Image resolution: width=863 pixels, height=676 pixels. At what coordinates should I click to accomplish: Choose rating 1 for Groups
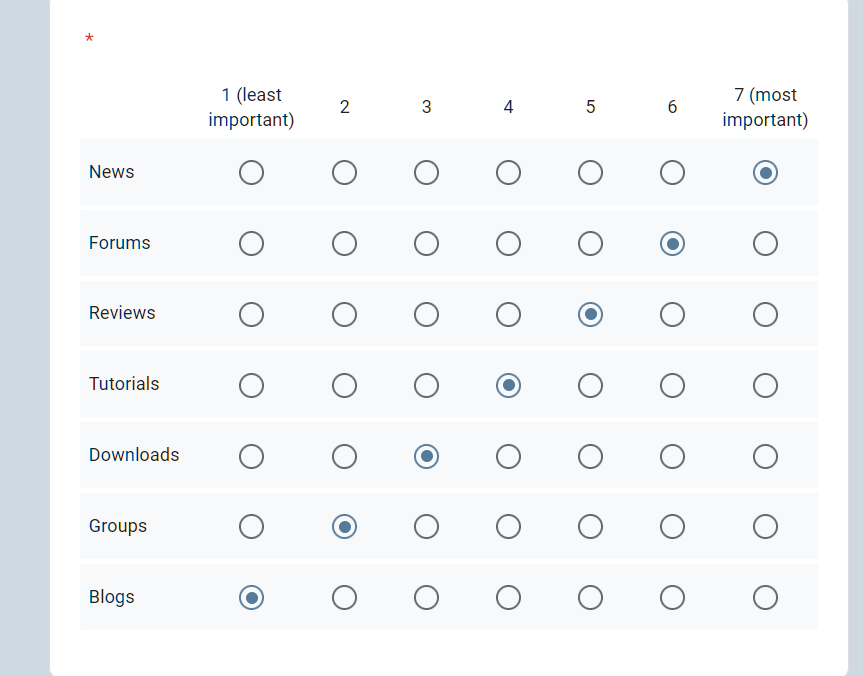coord(252,527)
